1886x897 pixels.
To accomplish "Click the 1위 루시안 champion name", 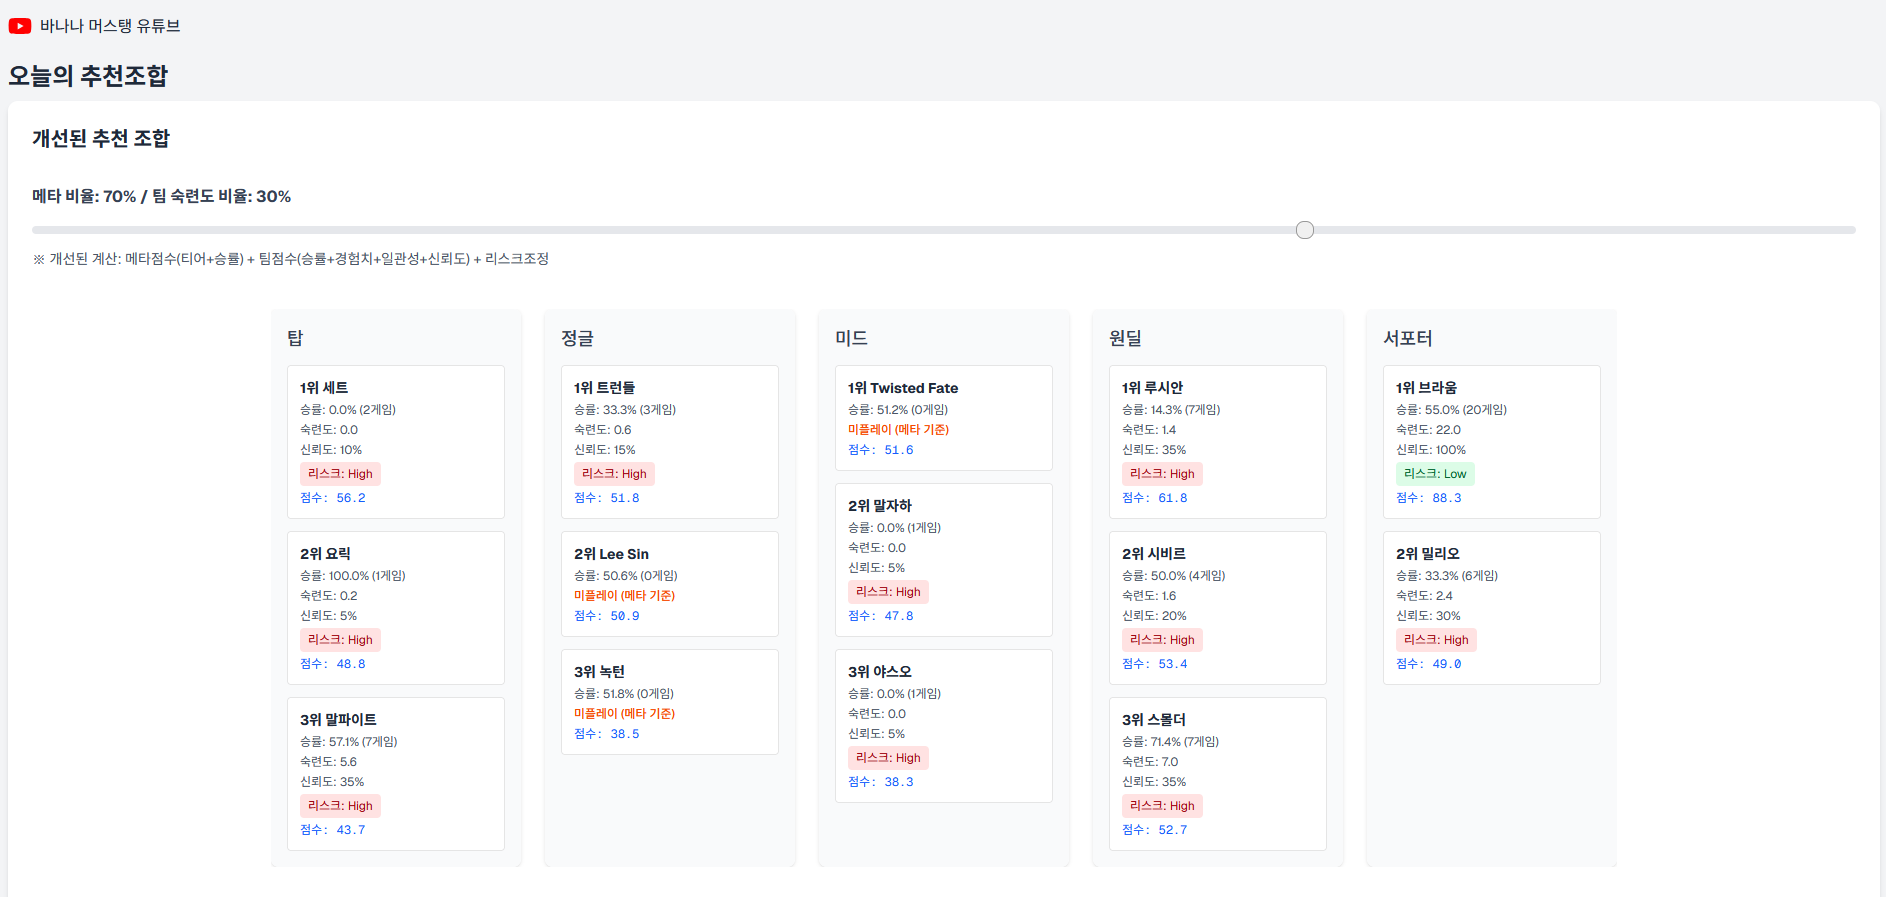I will pos(1152,388).
